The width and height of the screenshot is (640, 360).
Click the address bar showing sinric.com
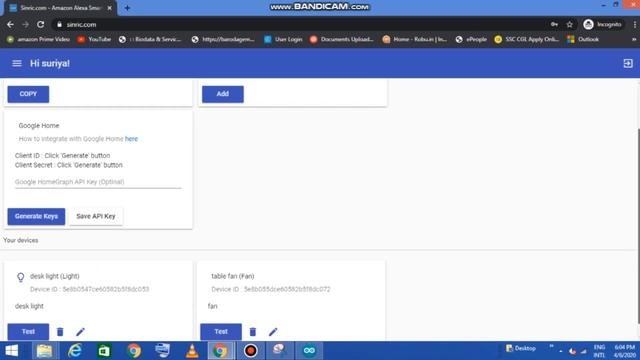coord(300,24)
